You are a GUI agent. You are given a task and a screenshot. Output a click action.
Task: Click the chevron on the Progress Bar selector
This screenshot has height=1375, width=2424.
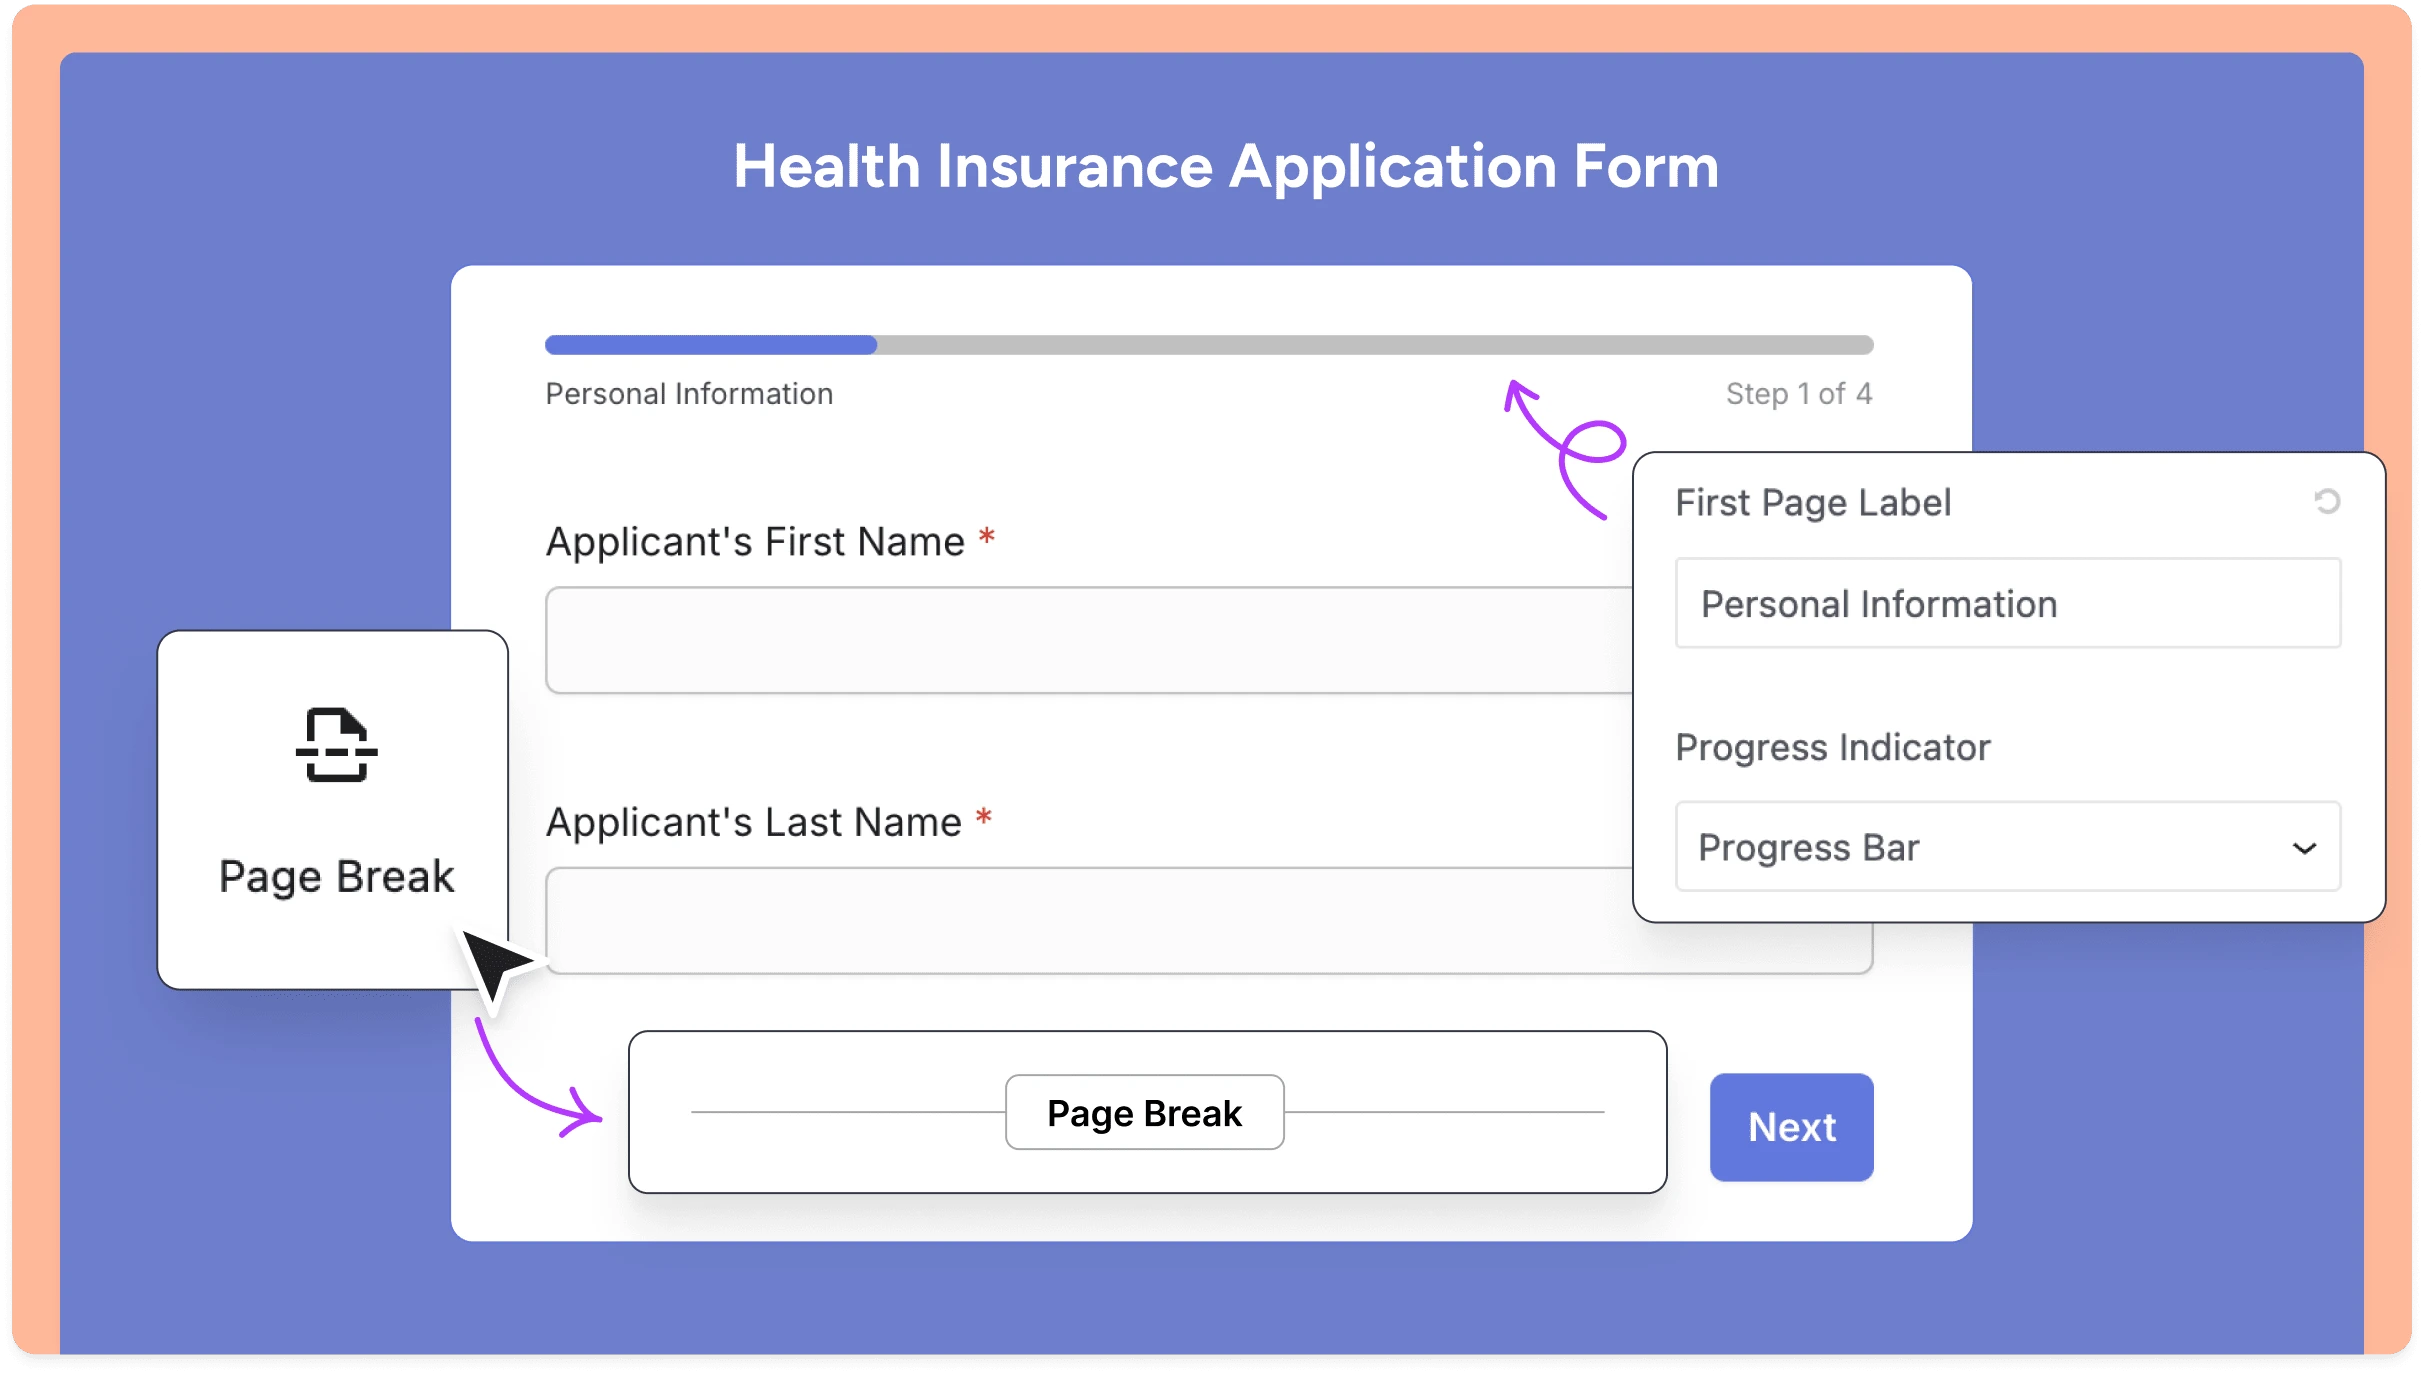[x=2305, y=849]
